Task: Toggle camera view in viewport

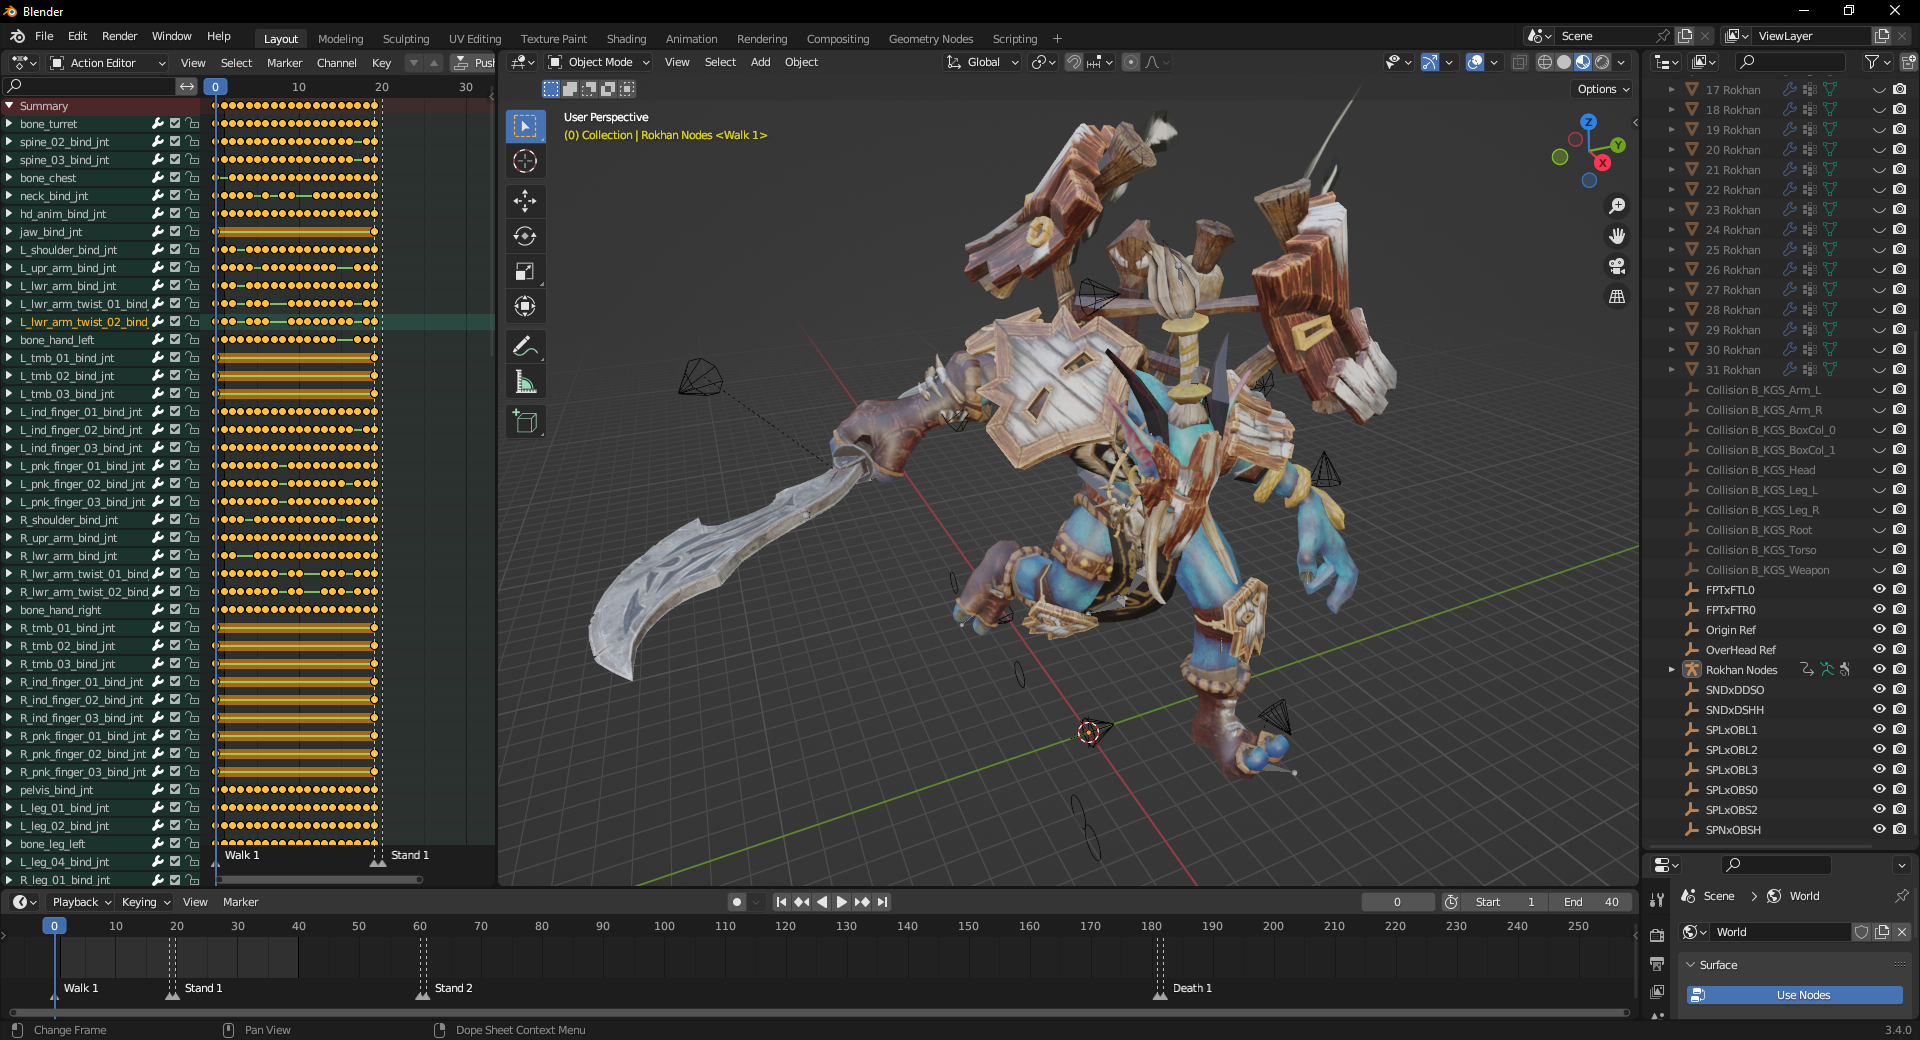Action: [x=1616, y=266]
